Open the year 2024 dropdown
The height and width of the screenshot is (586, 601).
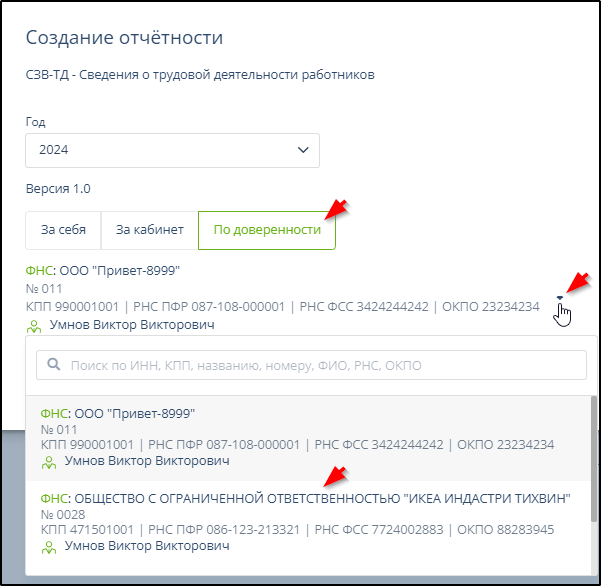(171, 150)
